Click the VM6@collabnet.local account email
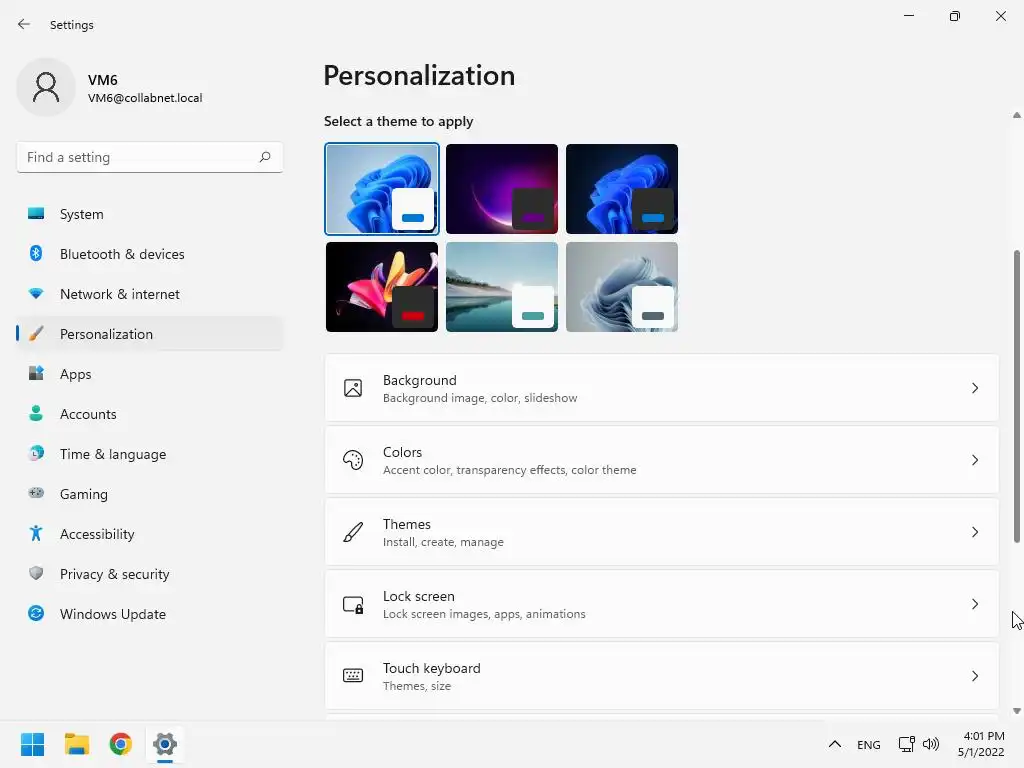 pos(145,98)
